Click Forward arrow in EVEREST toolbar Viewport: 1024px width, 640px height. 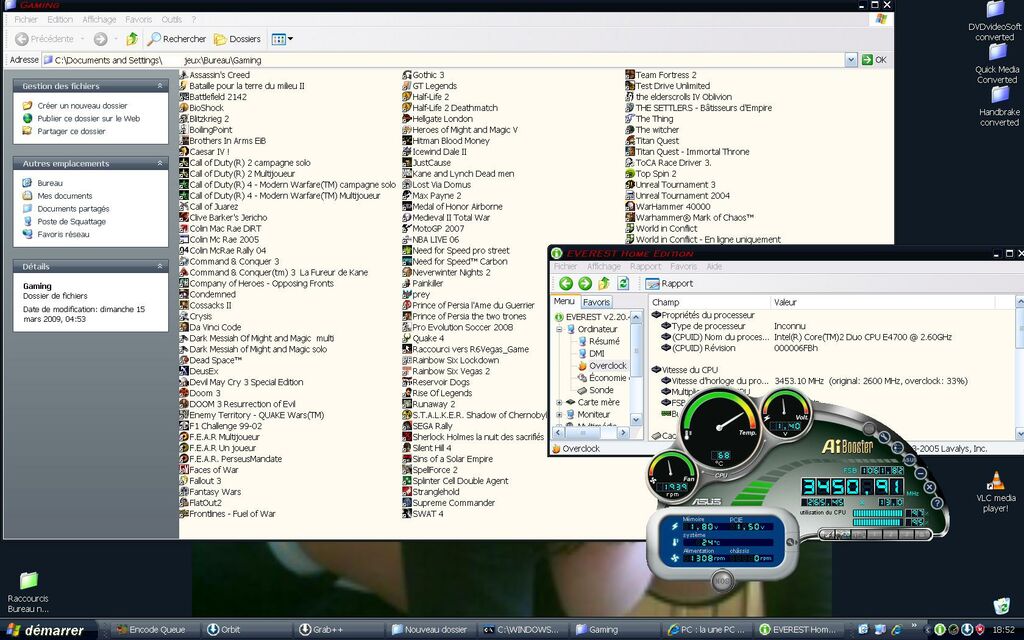pos(584,283)
